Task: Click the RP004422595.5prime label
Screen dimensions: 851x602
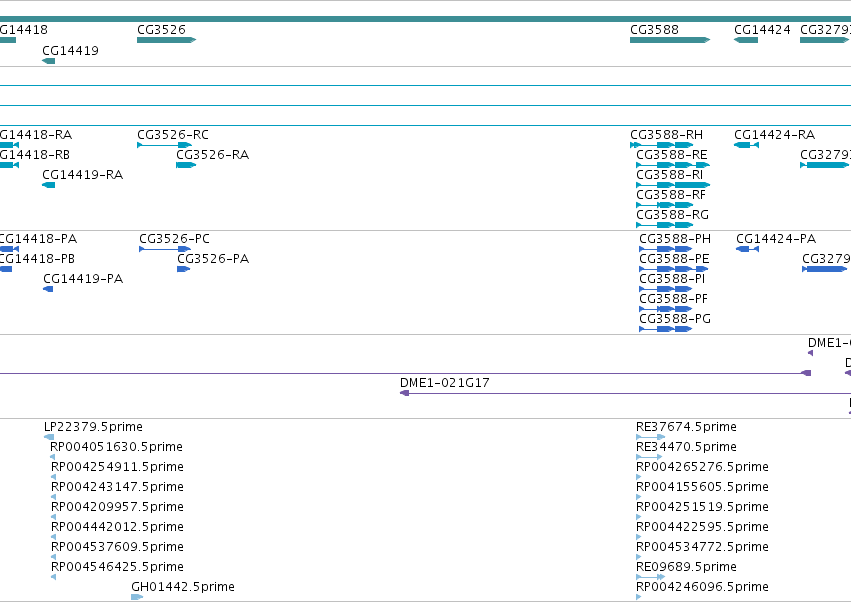Action: (702, 527)
